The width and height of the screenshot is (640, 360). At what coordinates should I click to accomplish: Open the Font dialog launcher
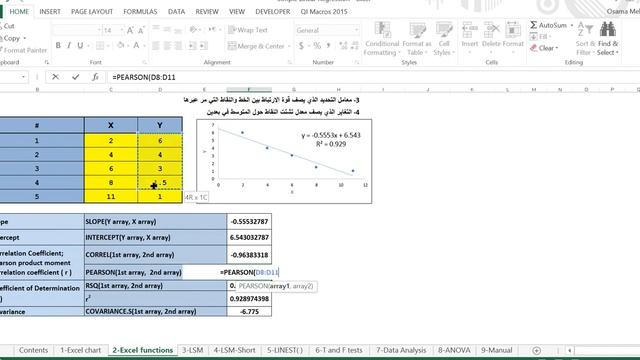pyautogui.click(x=144, y=62)
